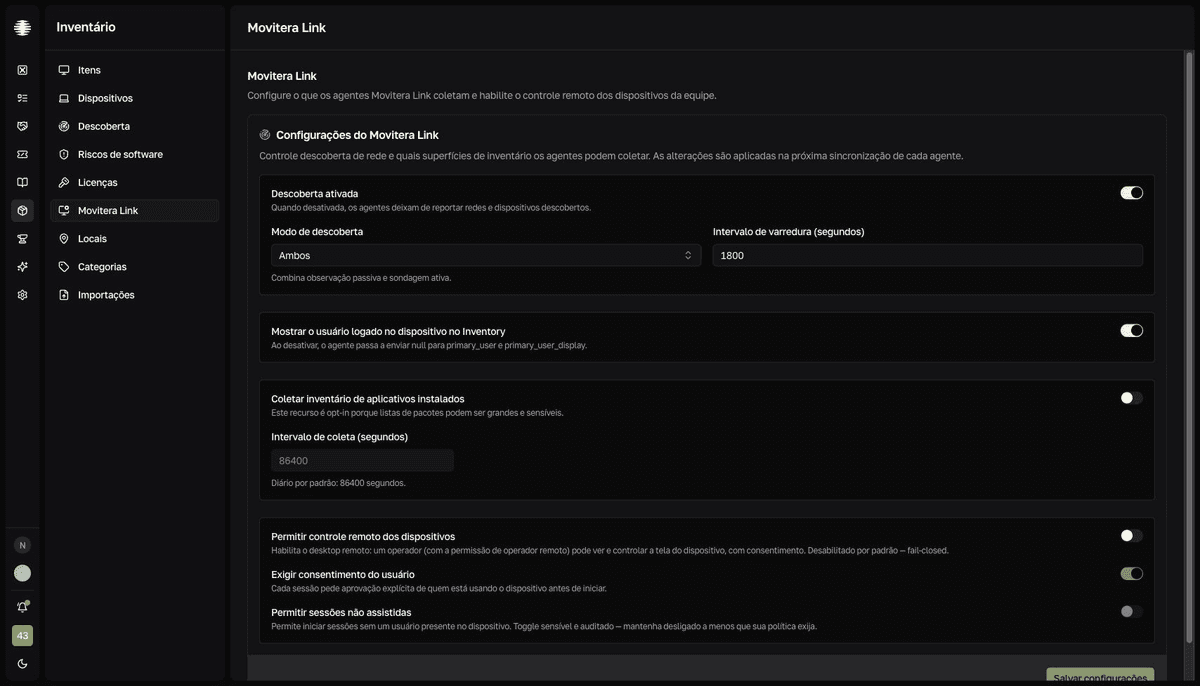The width and height of the screenshot is (1200, 686).
Task: Open the gear settings icon in the rail
Action: click(22, 295)
